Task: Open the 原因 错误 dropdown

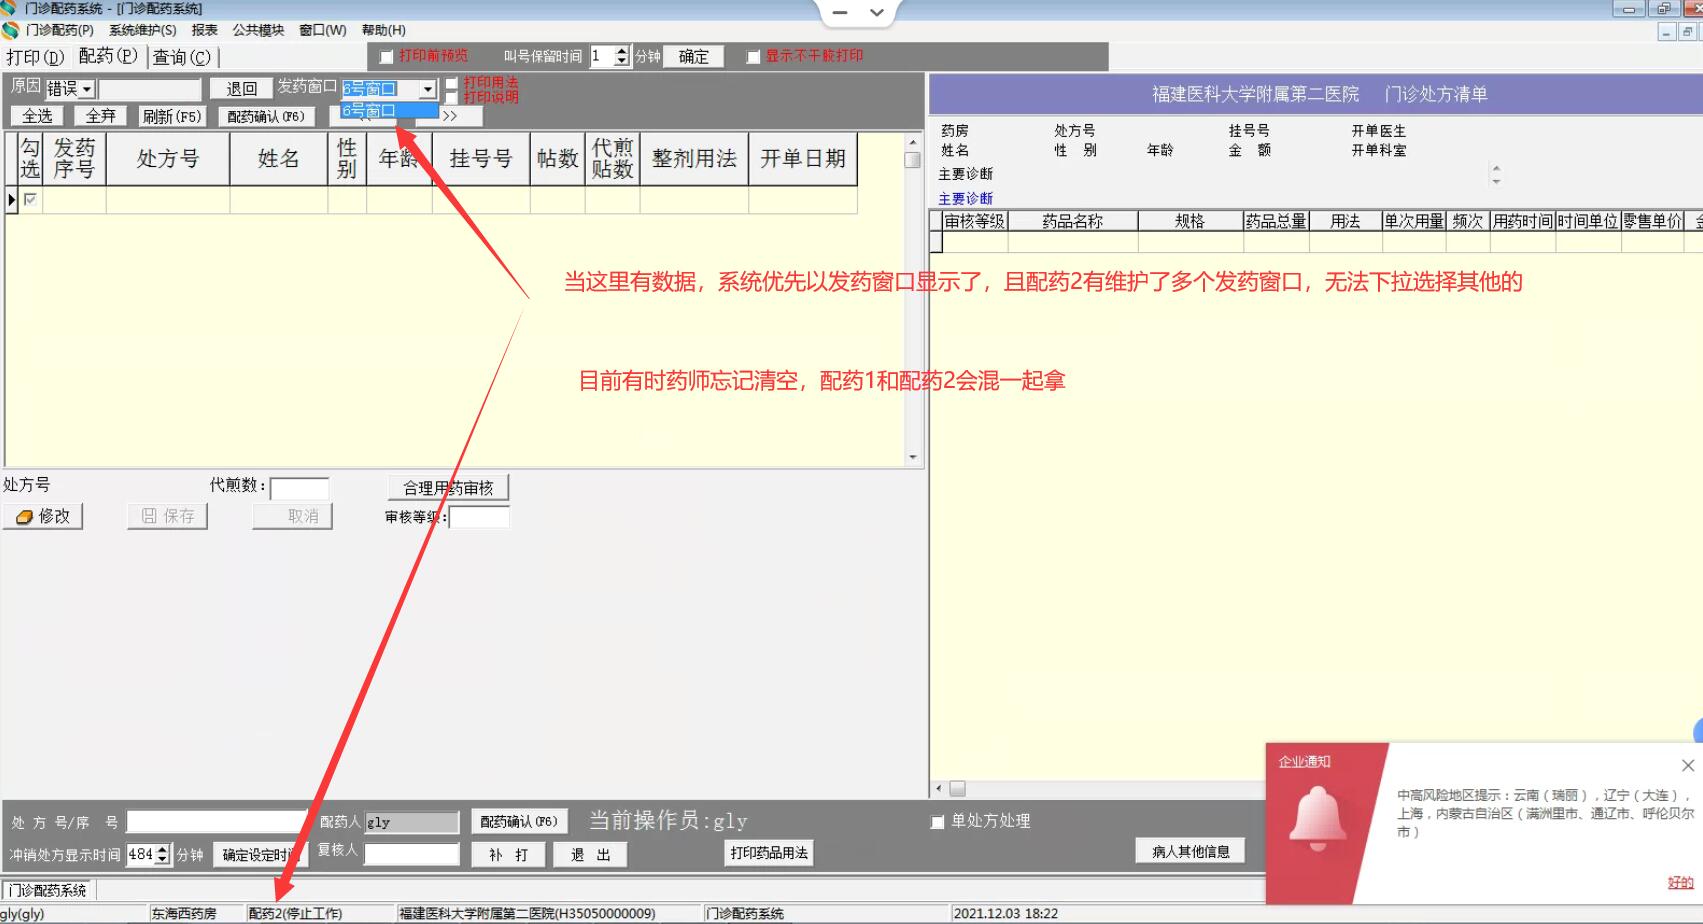Action: pyautogui.click(x=87, y=90)
